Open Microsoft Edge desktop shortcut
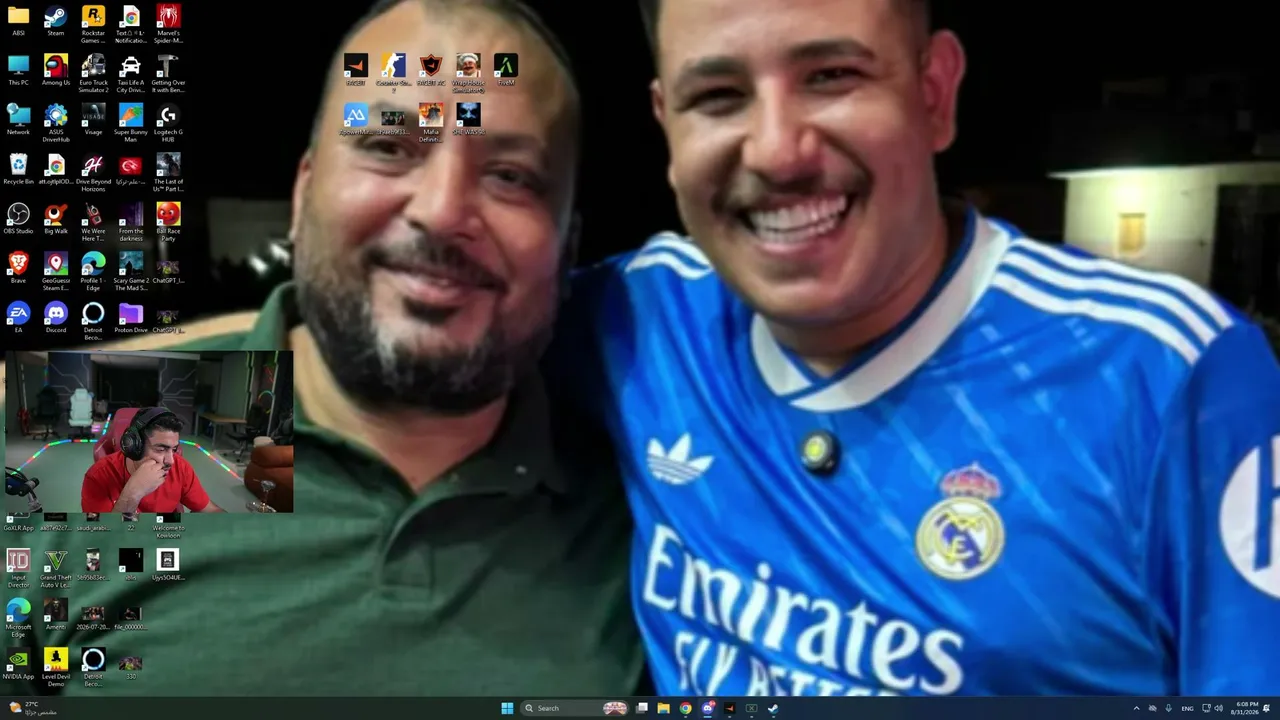Image resolution: width=1280 pixels, height=720 pixels. pos(18,617)
